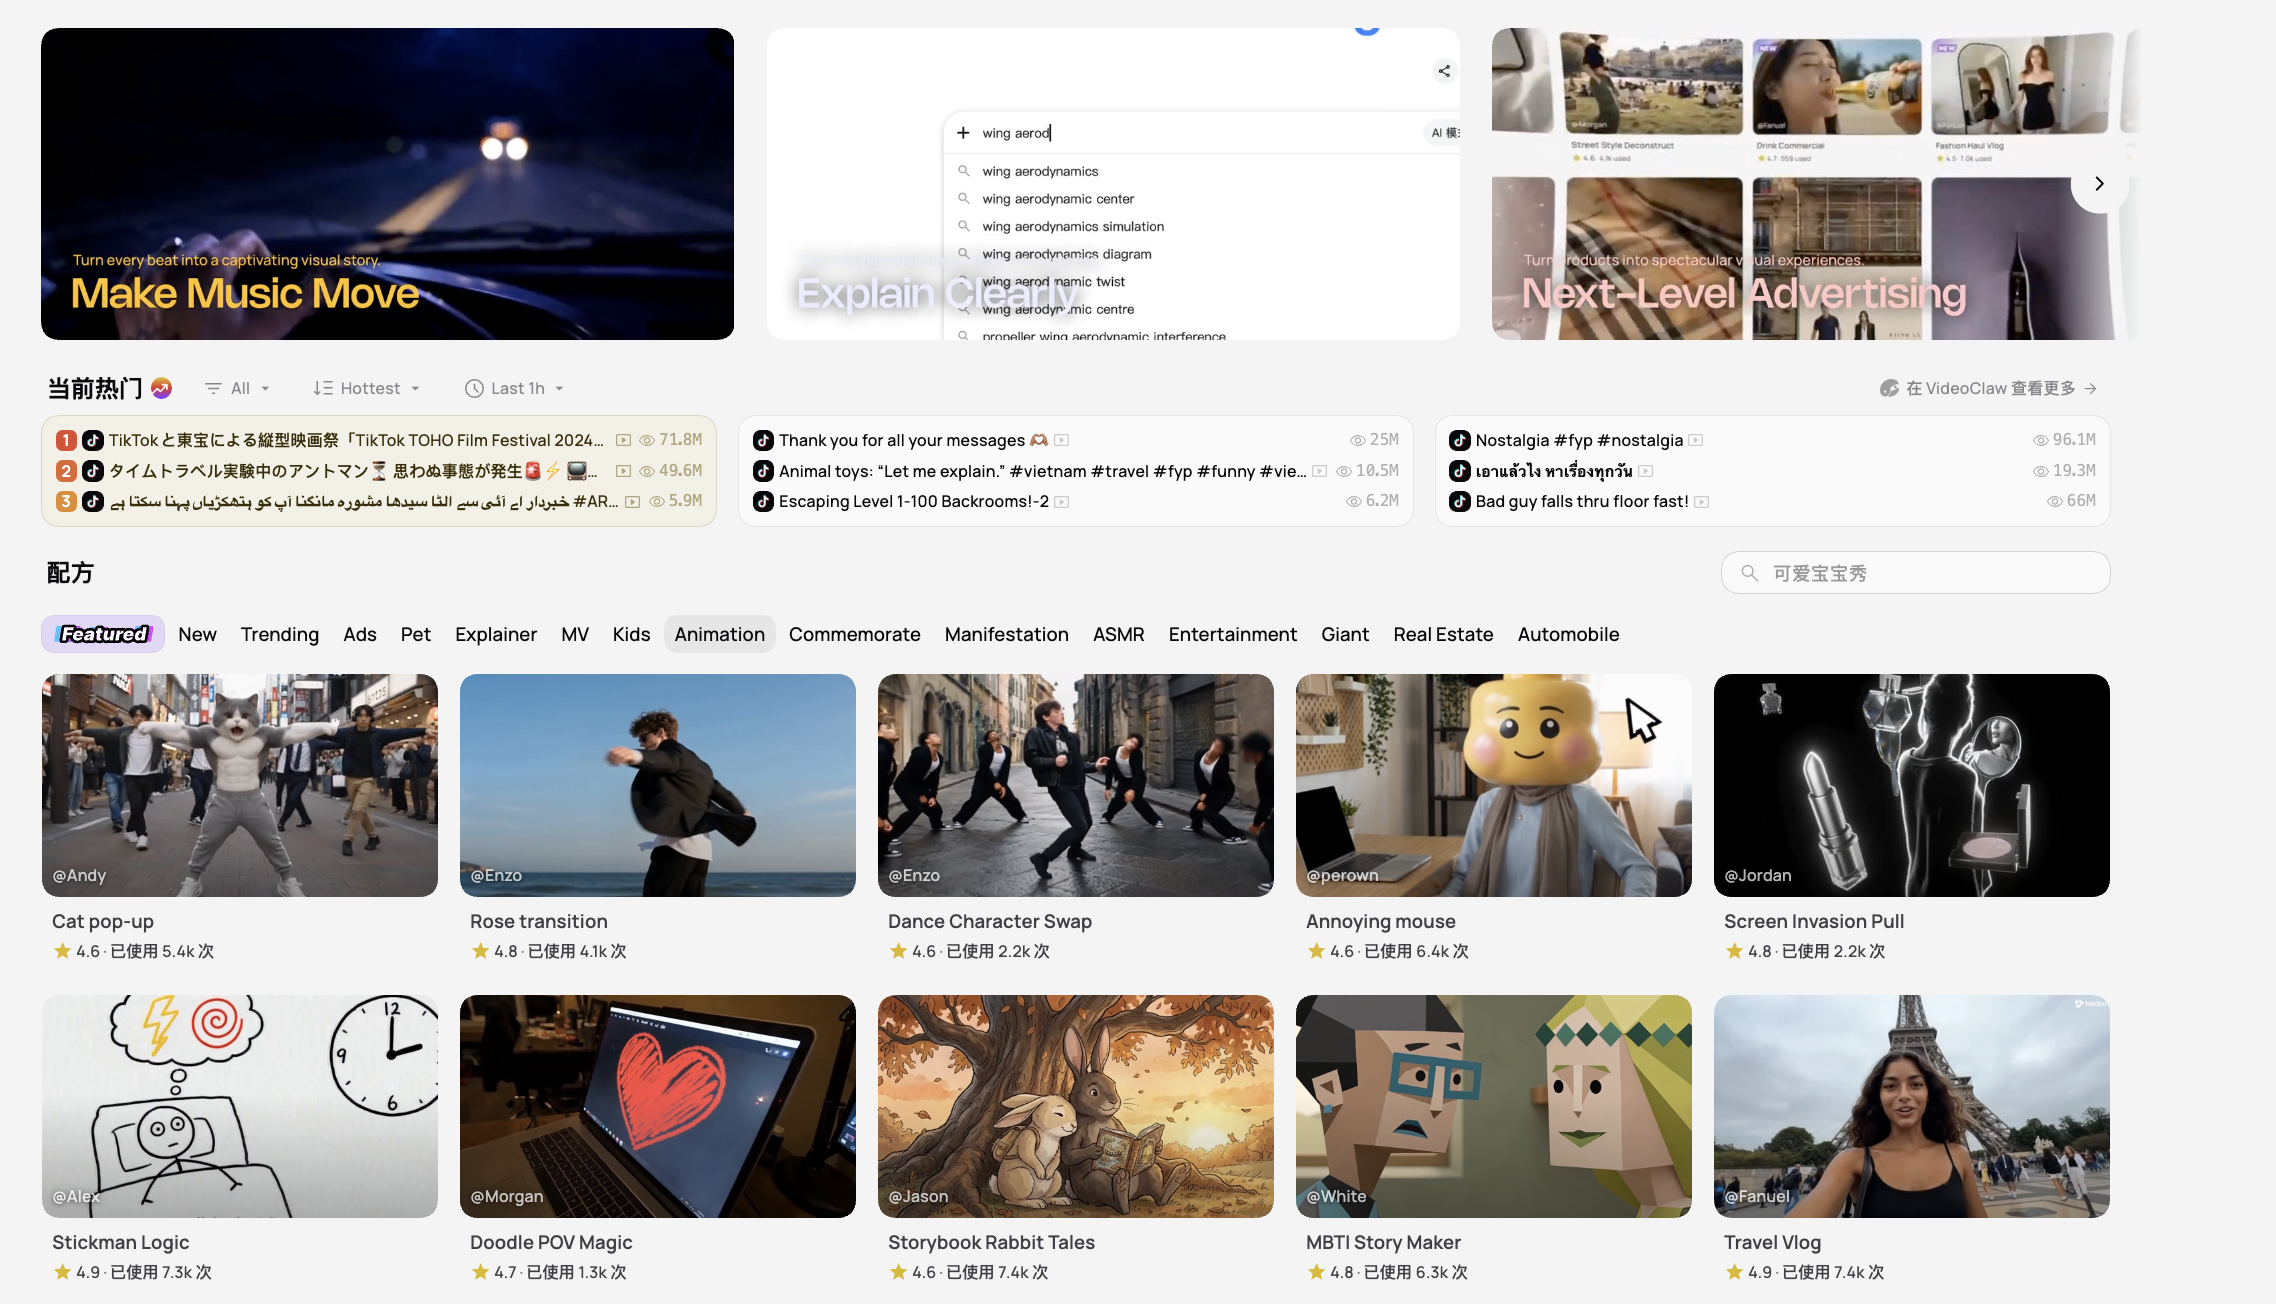Click the TikTok icon beside 'Escaping Level 1-100 Backrooms!-2'
The height and width of the screenshot is (1304, 2276).
pyautogui.click(x=763, y=501)
